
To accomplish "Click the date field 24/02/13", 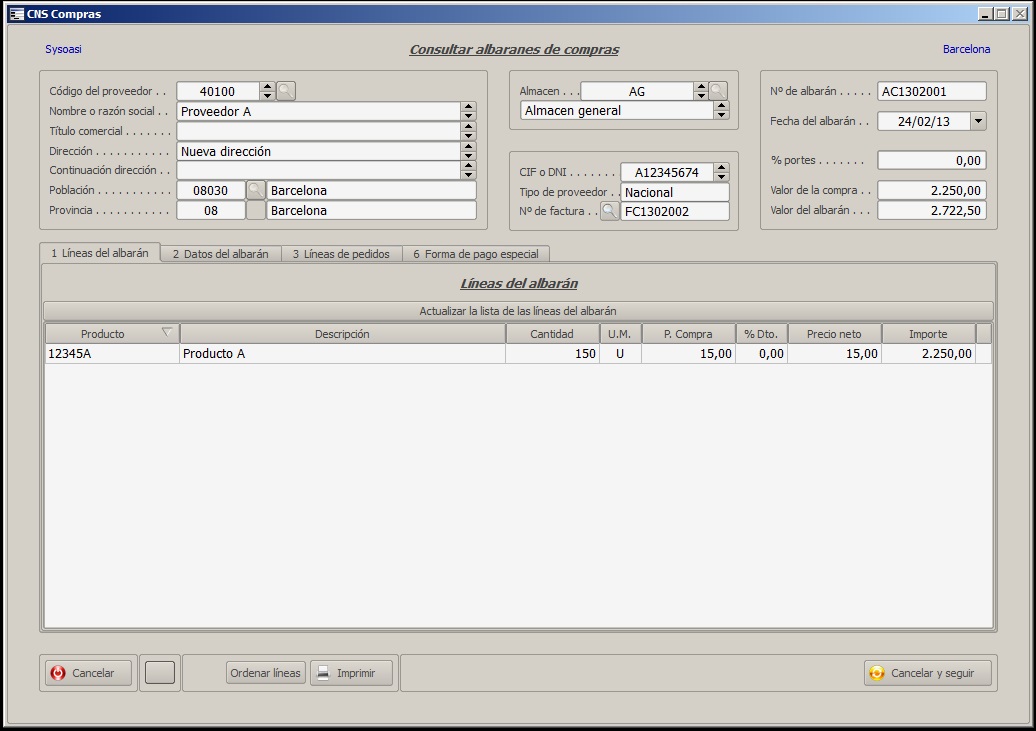I will (924, 121).
